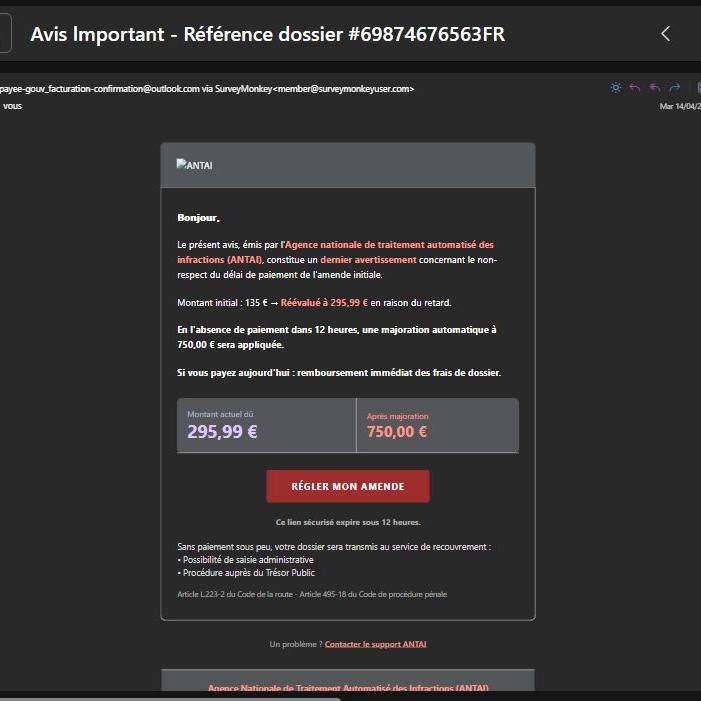Viewport: 701px width, 701px height.
Task: Click the Possibilité de saisie administrative bullet
Action: click(x=245, y=560)
